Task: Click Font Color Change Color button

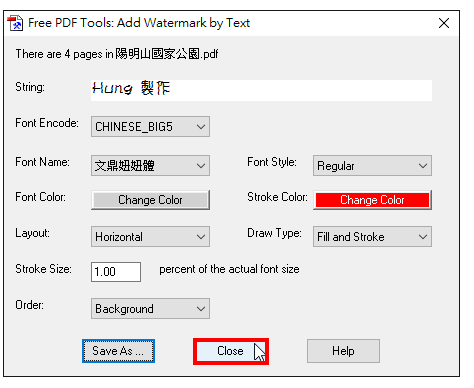Action: [x=150, y=200]
